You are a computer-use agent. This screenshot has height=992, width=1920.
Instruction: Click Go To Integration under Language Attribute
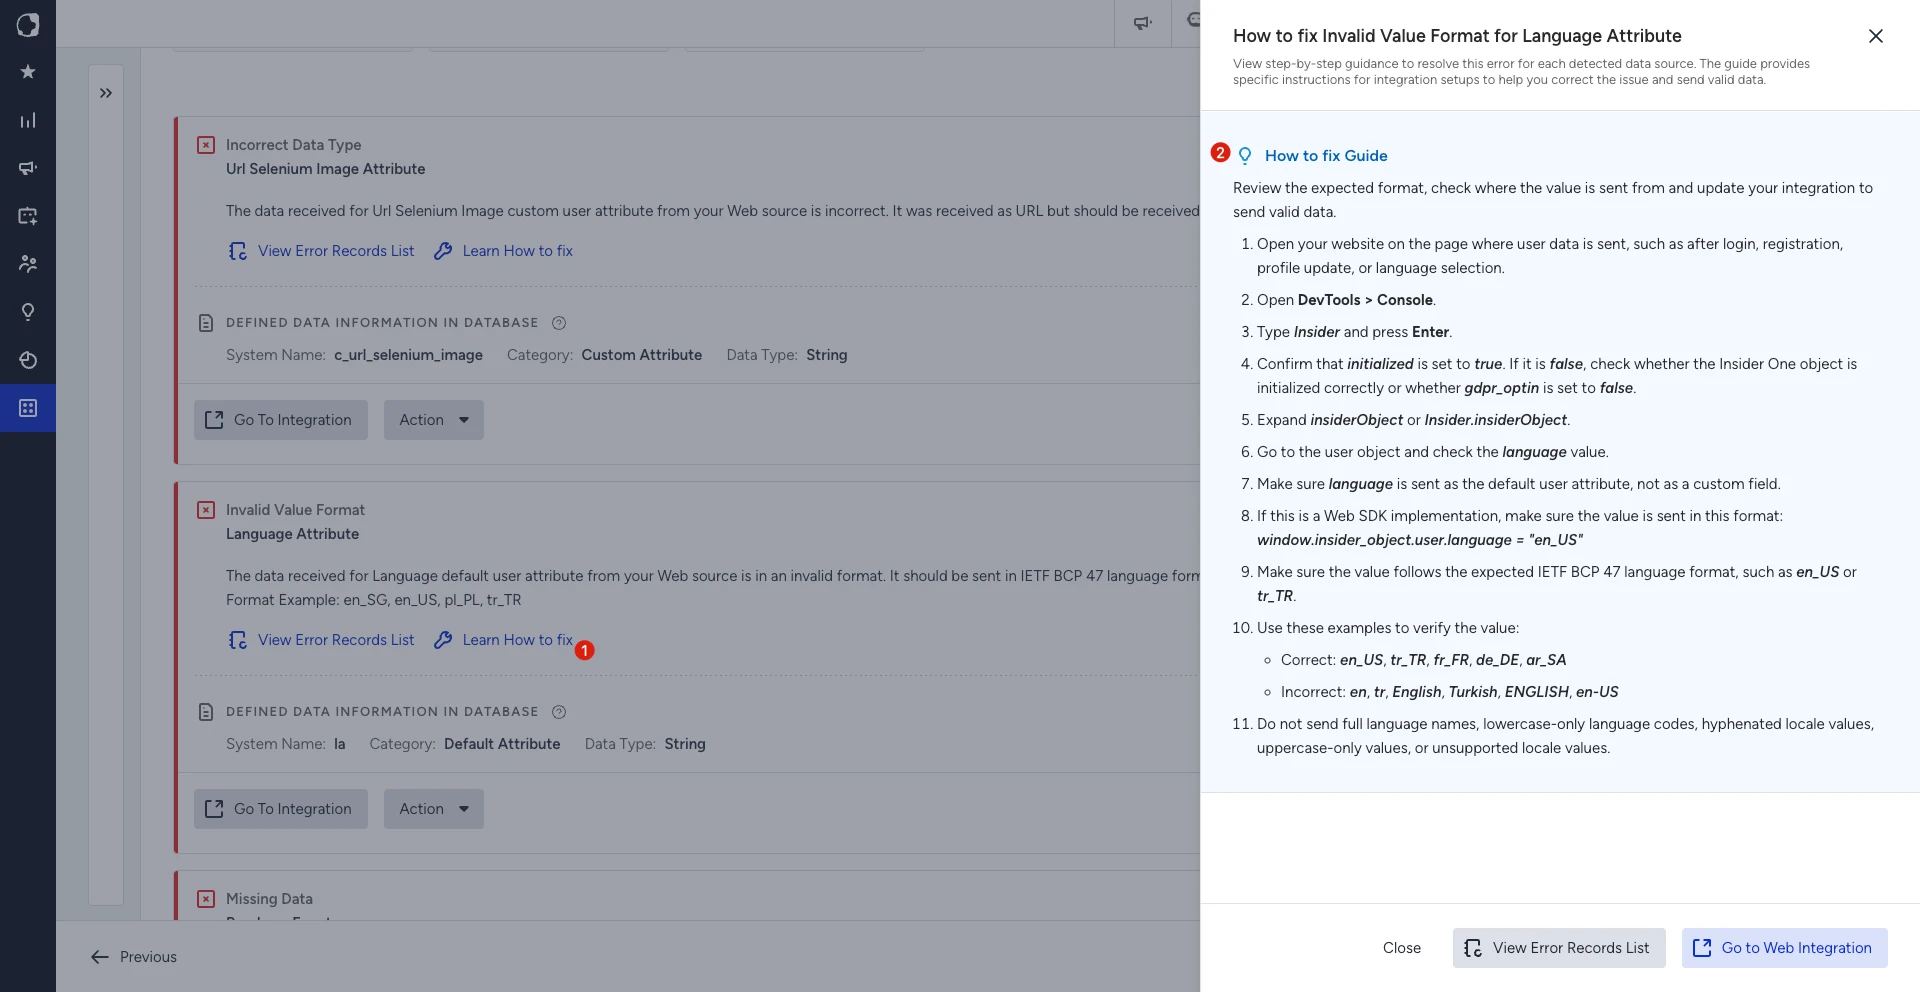(281, 809)
